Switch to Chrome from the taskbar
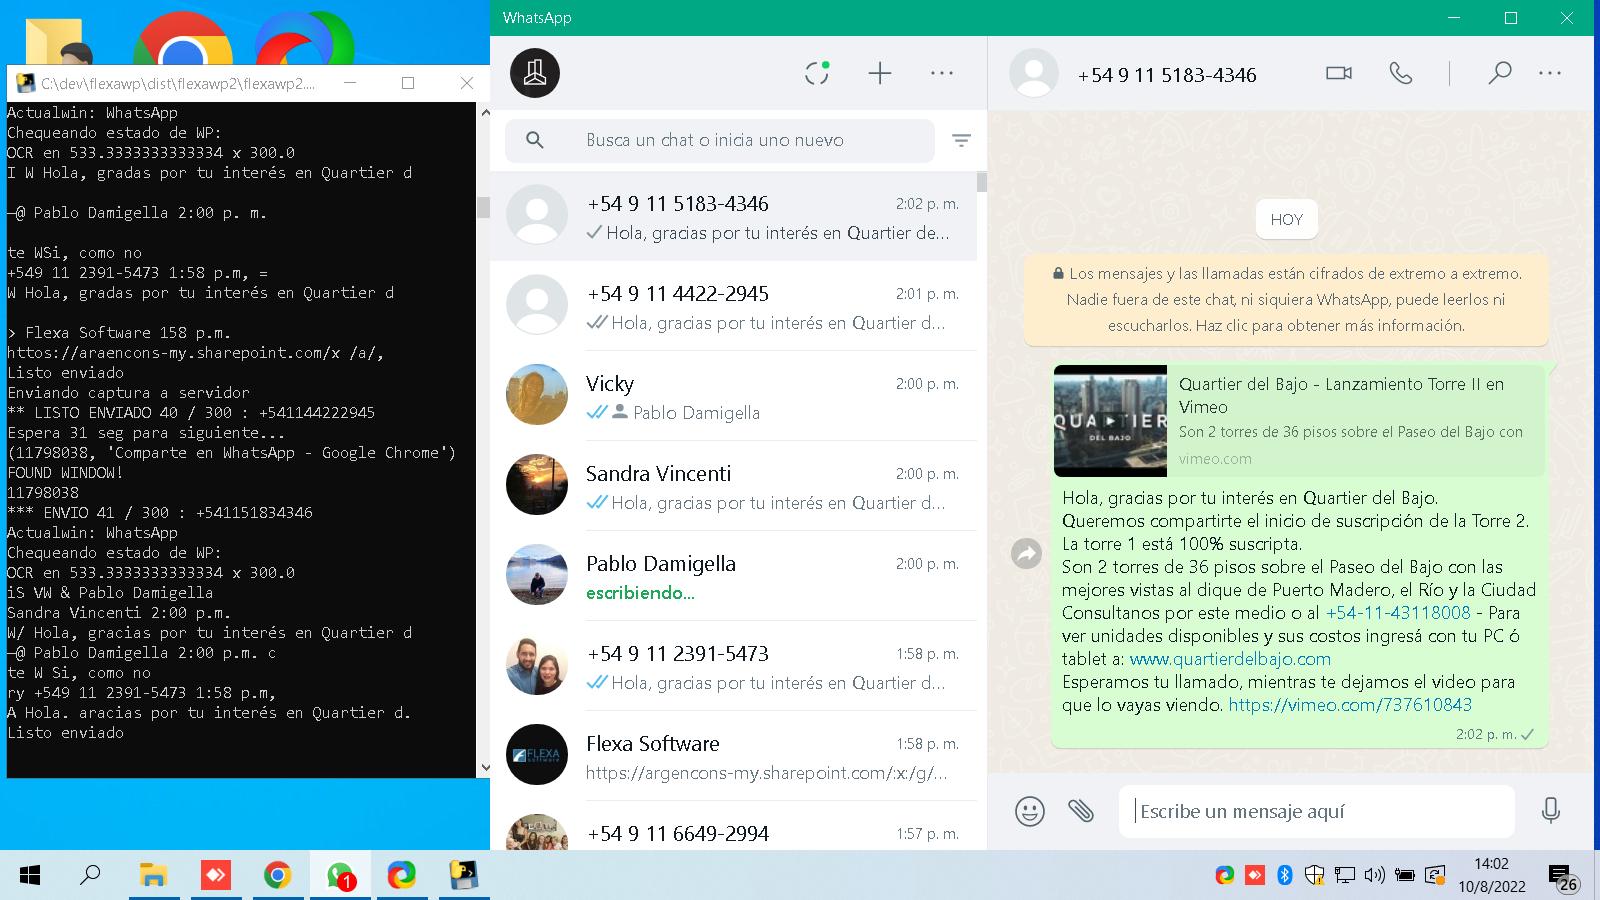1600x900 pixels. coord(277,876)
